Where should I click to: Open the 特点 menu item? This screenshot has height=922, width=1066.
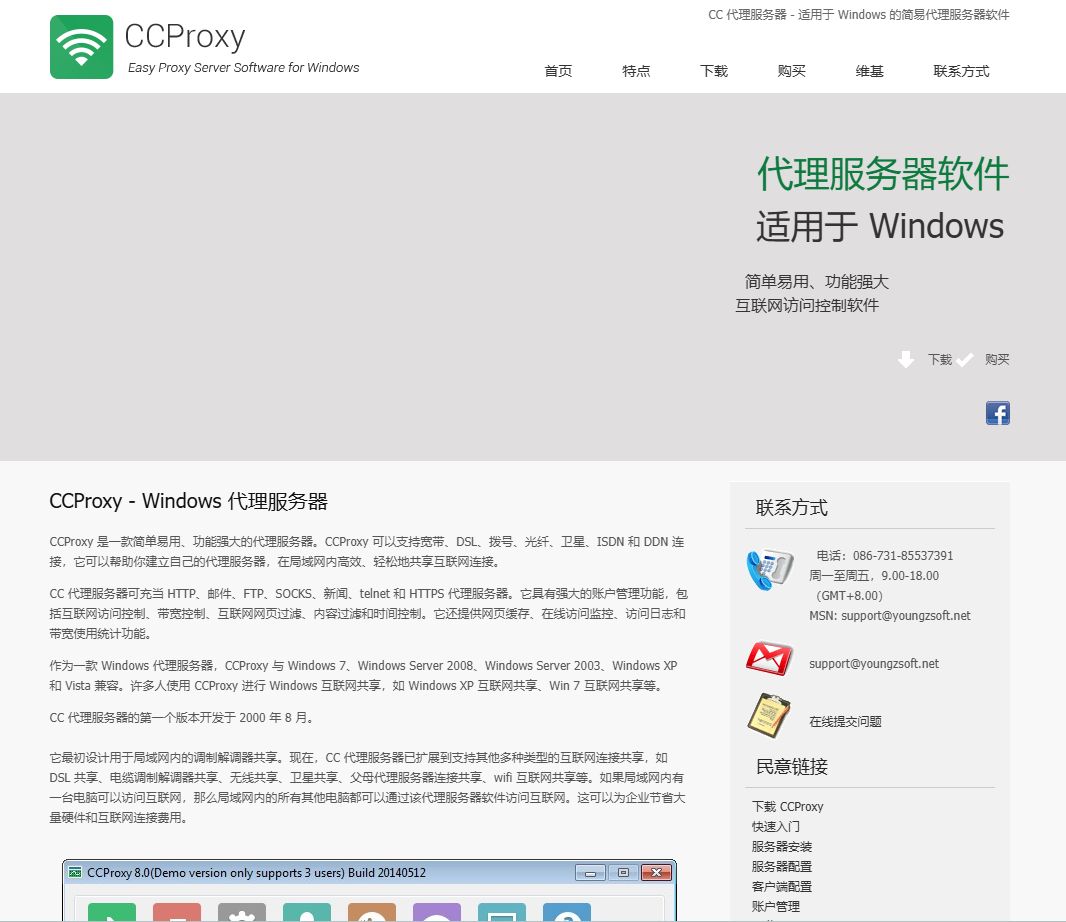(x=636, y=71)
